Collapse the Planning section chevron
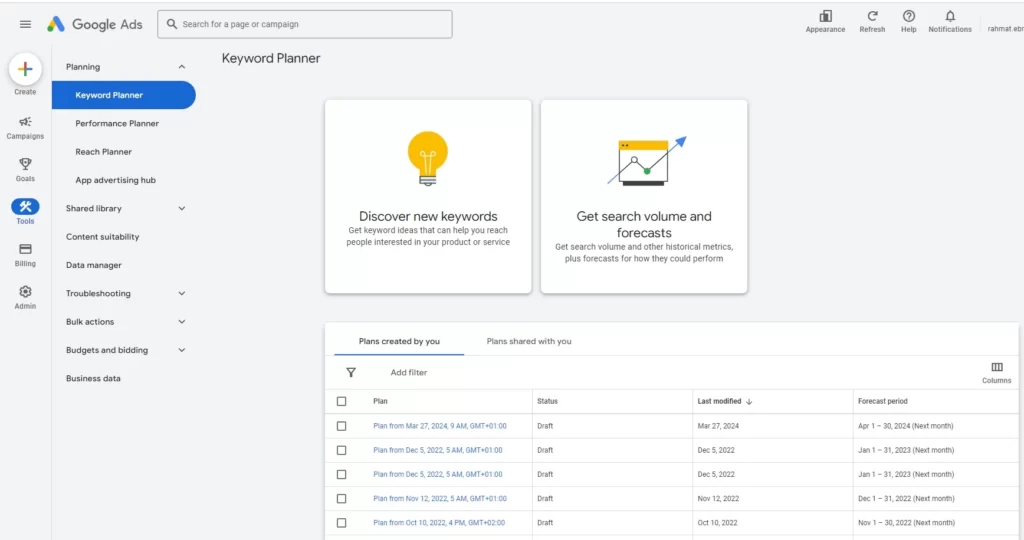Screen dimensions: 1024x540 182,67
